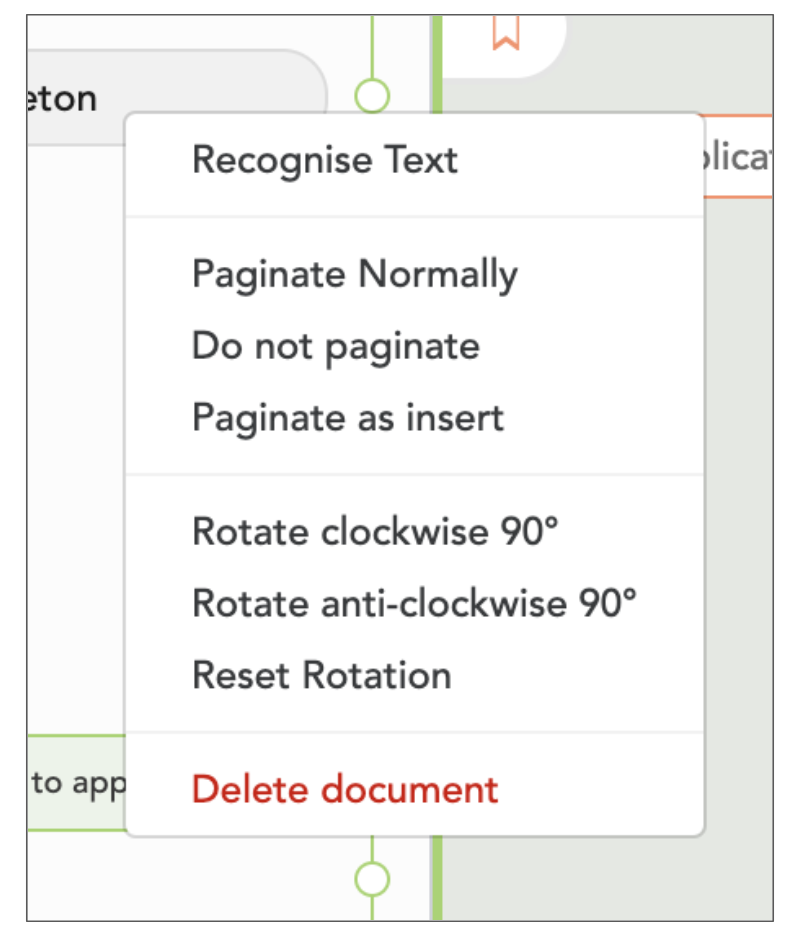Click empty left panel background
The width and height of the screenshot is (788, 930).
tap(76, 439)
